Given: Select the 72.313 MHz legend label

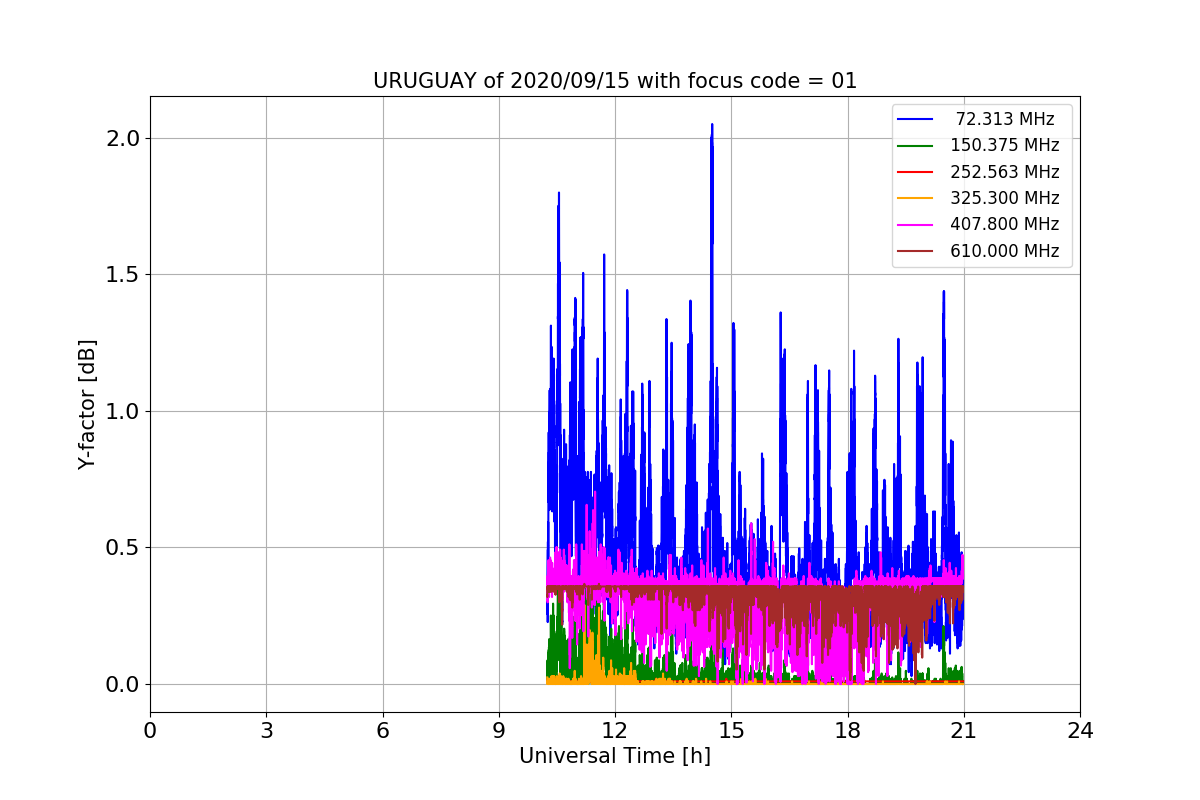Looking at the screenshot, I should pos(1005,119).
